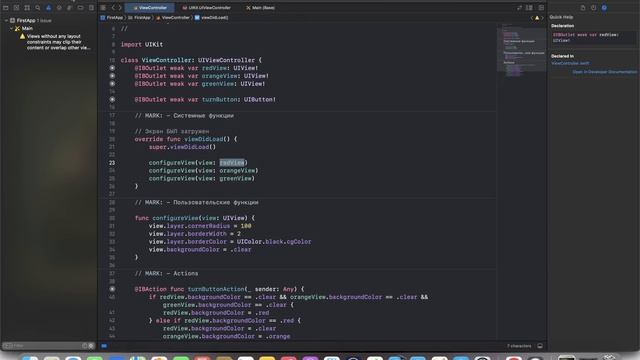Click Open in Developer Documentation link
640x360 pixels.
click(604, 72)
